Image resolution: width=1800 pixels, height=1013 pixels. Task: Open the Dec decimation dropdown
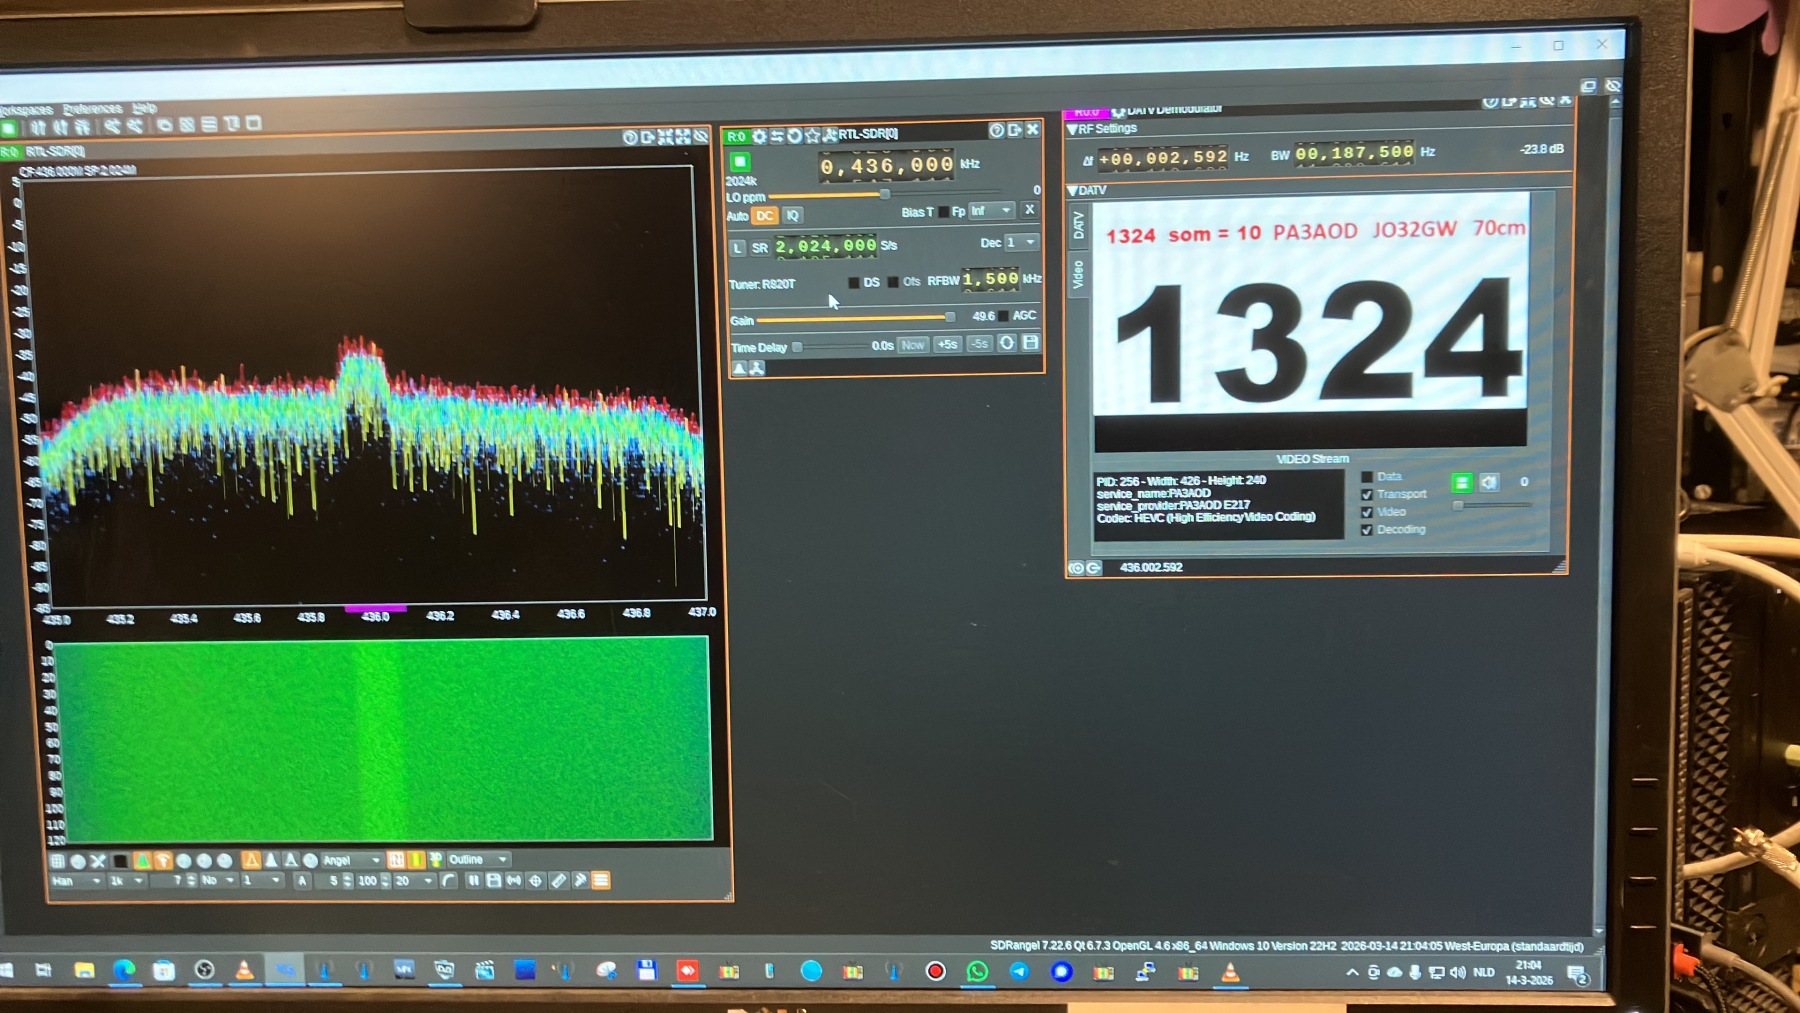1022,243
